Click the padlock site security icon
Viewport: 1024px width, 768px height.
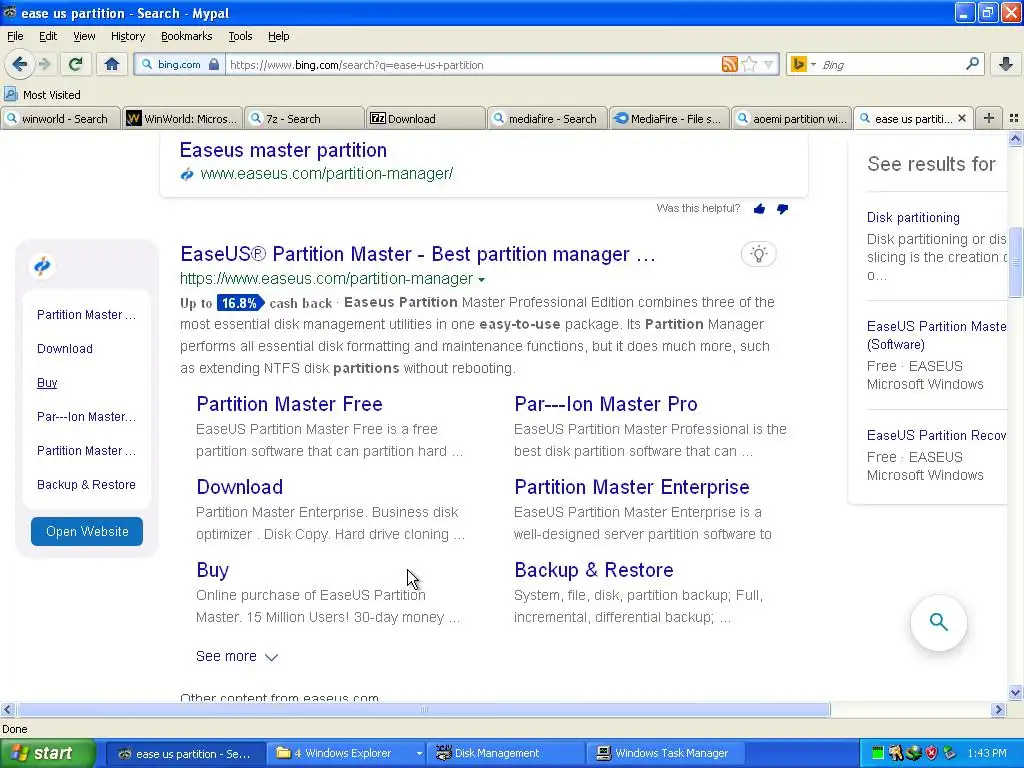coord(214,64)
